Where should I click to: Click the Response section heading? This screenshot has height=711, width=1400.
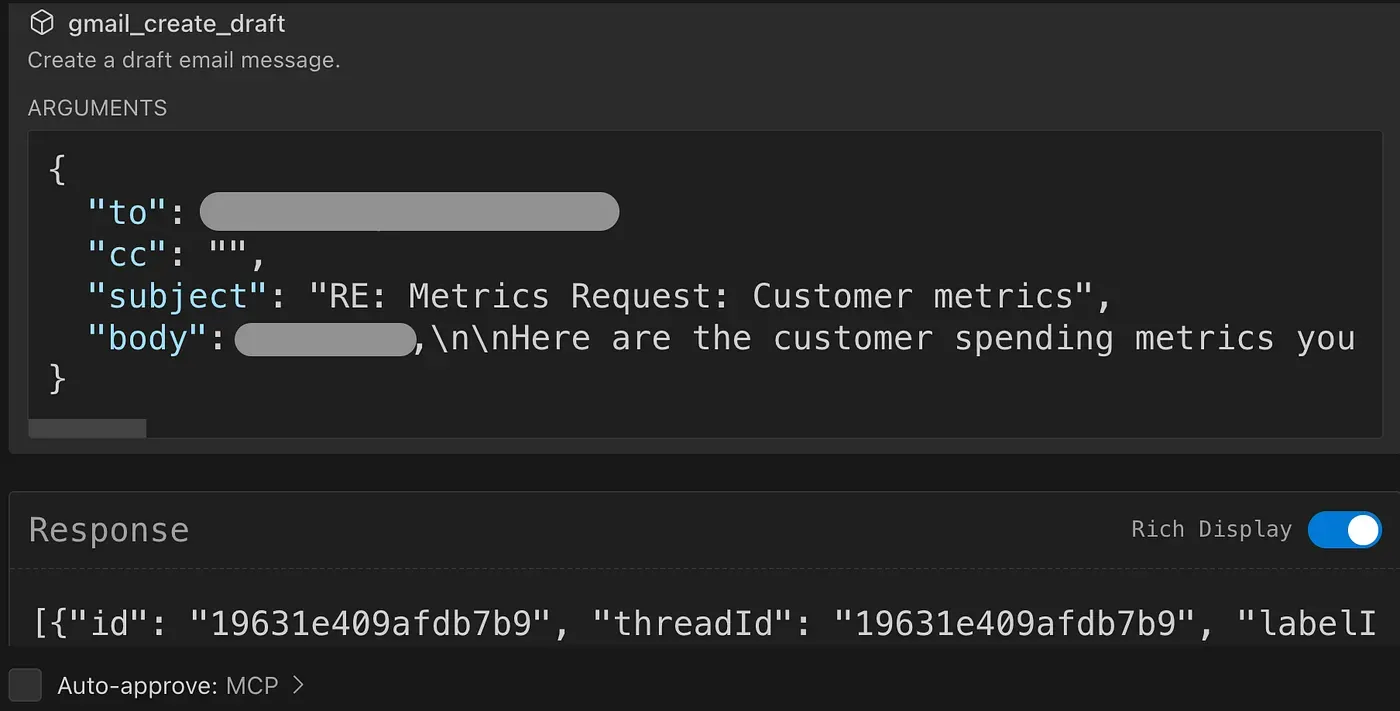tap(108, 529)
